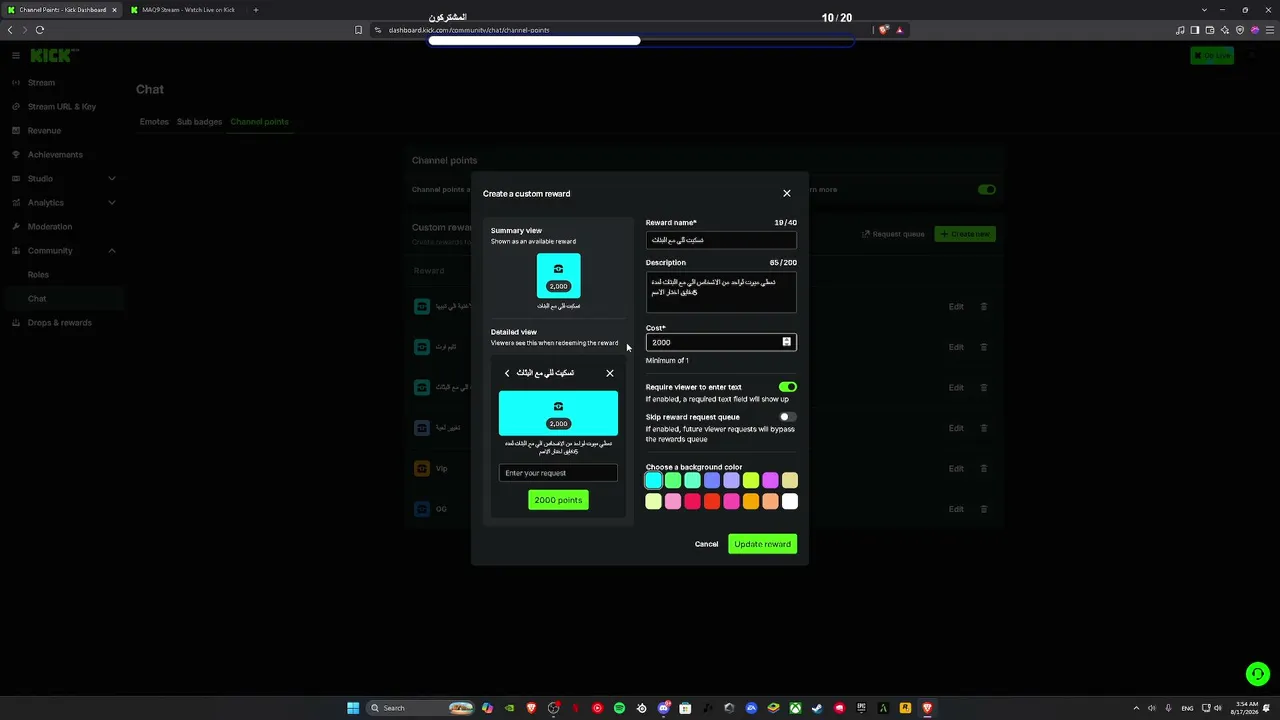Click the 2000 points preview button
Image resolution: width=1280 pixels, height=720 pixels.
coord(558,500)
